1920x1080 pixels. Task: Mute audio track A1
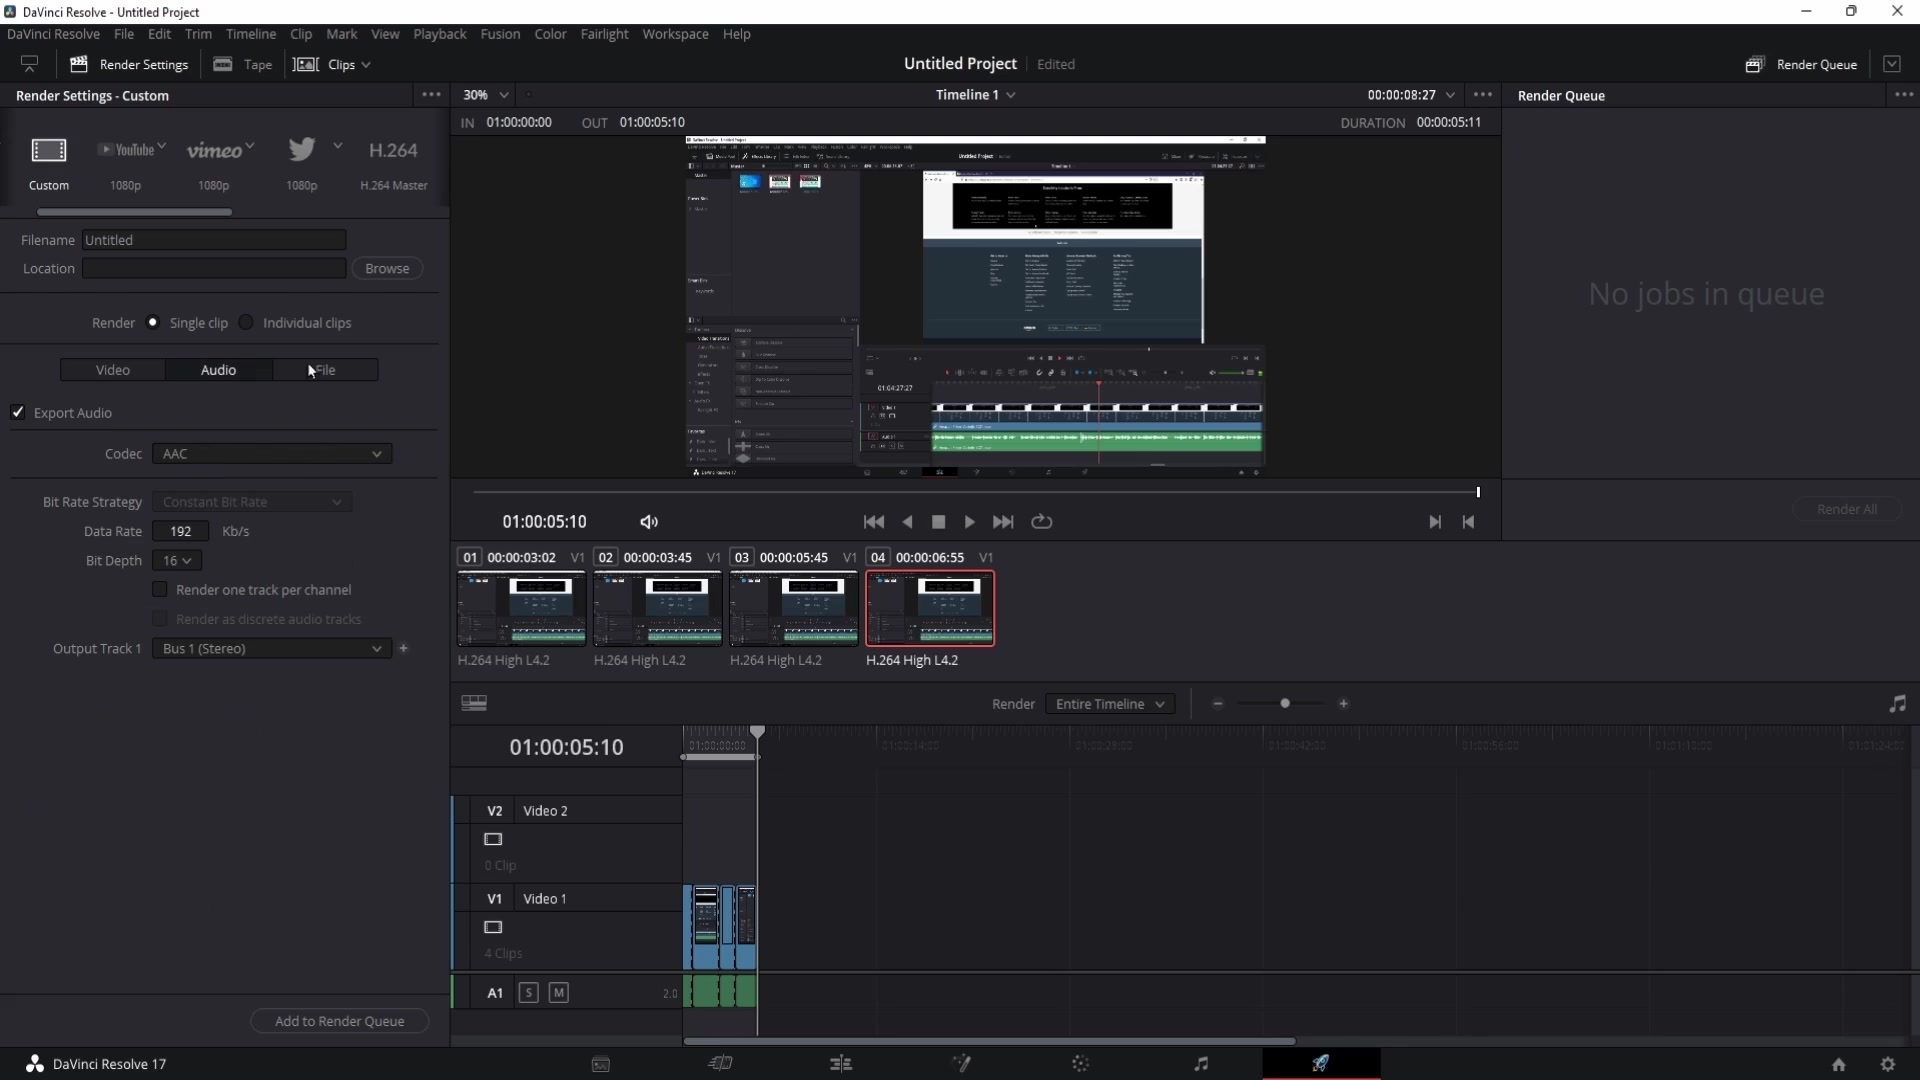coord(559,993)
